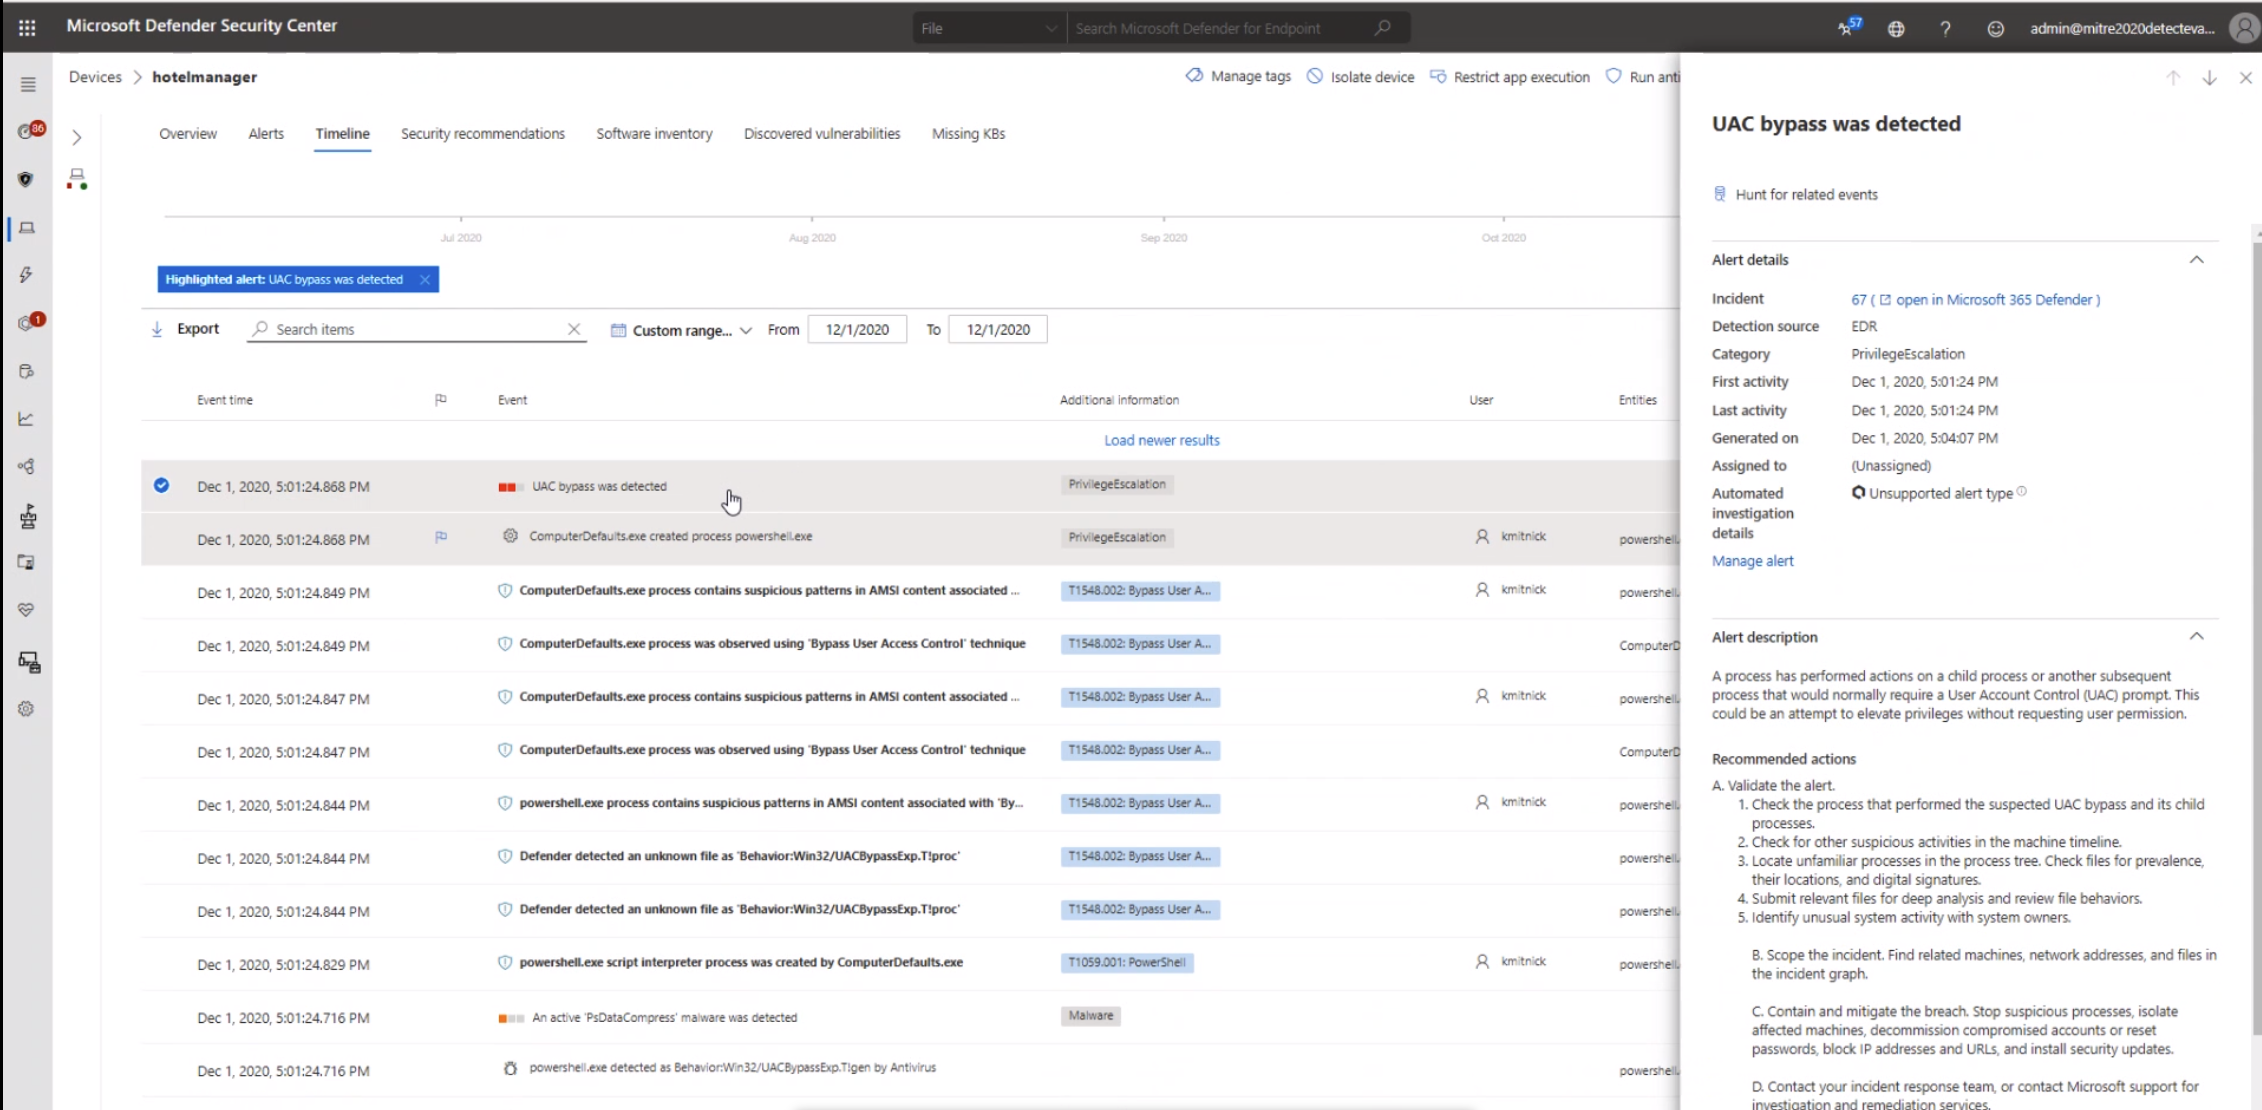The width and height of the screenshot is (2262, 1110).
Task: Open the shield security sidebar icon
Action: click(26, 180)
